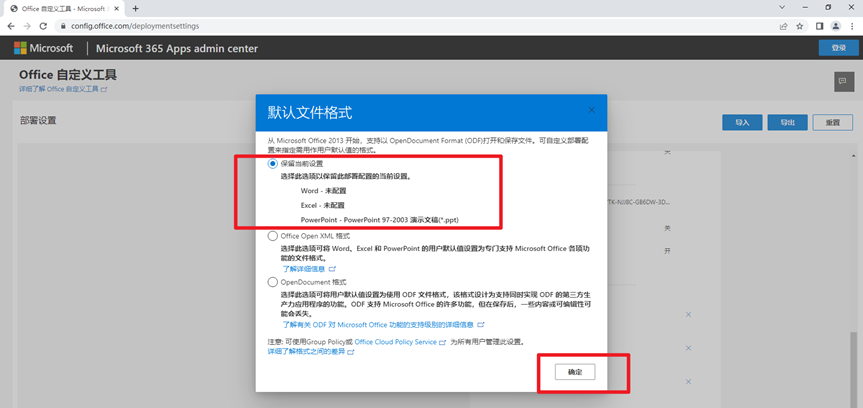Click the 重置 button
This screenshot has width=863, height=408.
tap(832, 122)
